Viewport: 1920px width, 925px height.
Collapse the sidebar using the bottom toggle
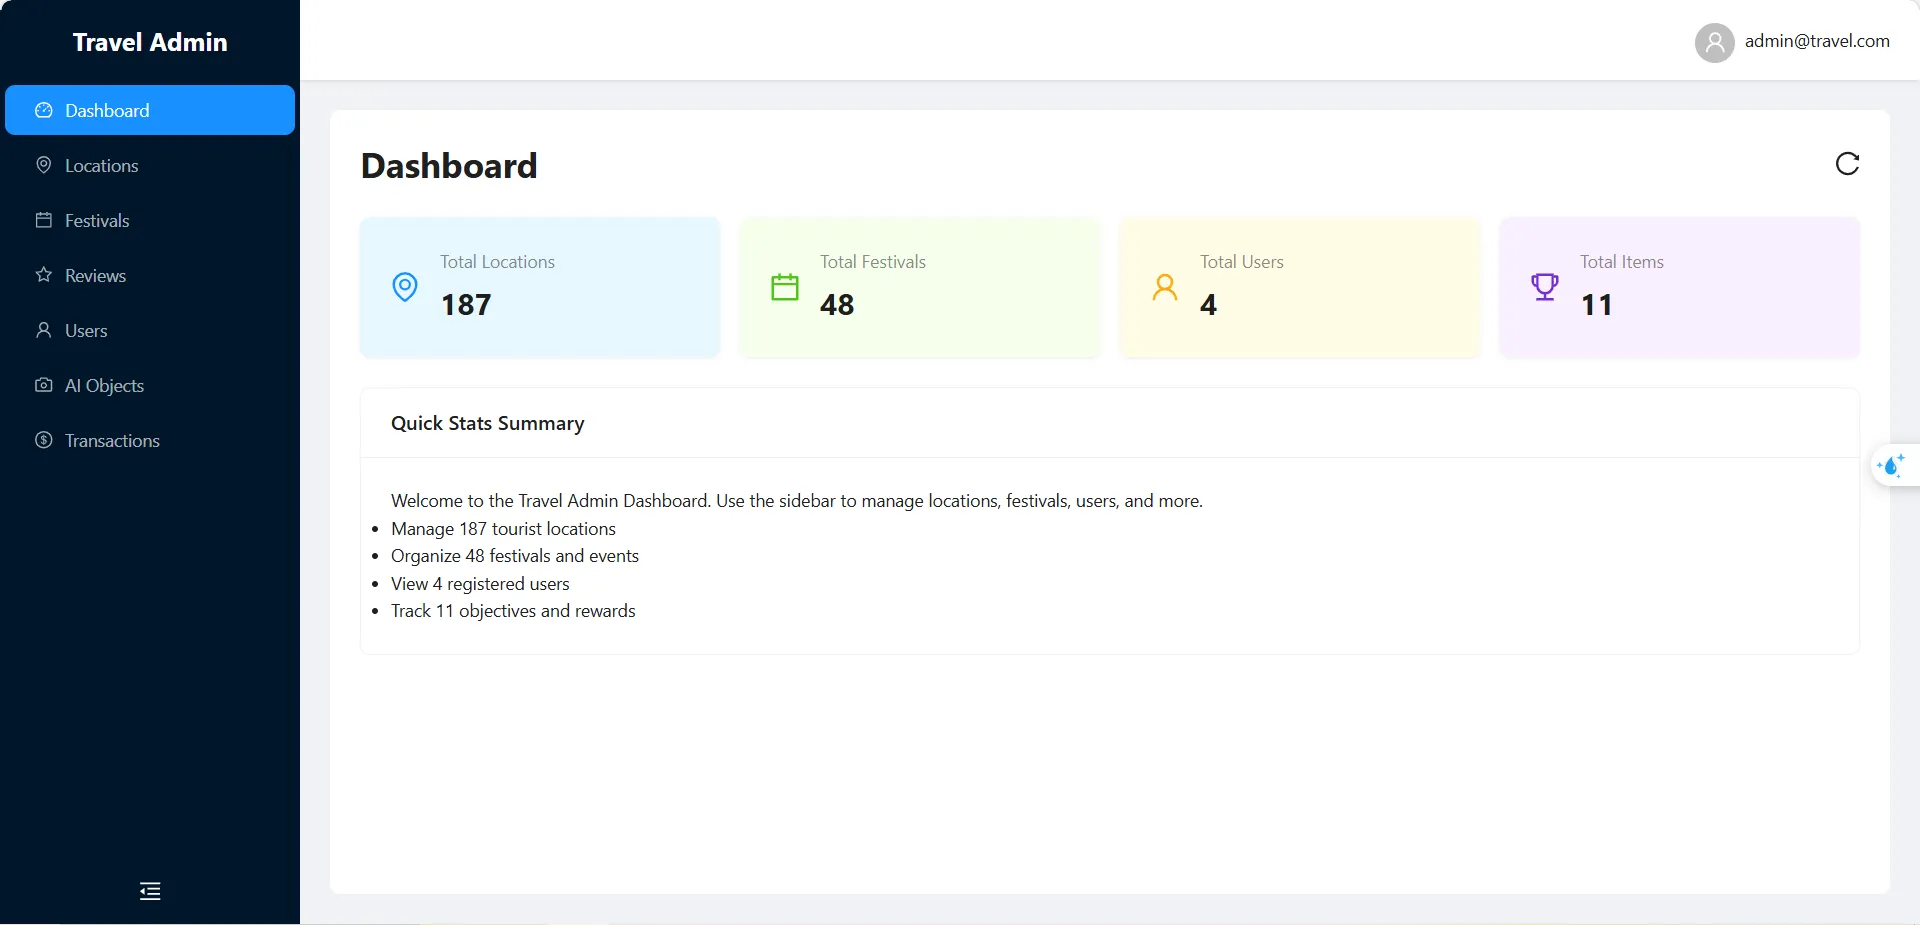[150, 891]
